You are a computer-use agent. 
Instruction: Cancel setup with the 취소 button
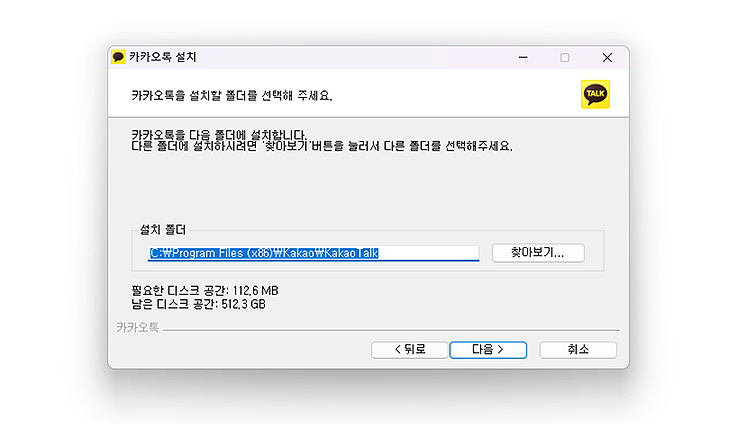(x=578, y=350)
